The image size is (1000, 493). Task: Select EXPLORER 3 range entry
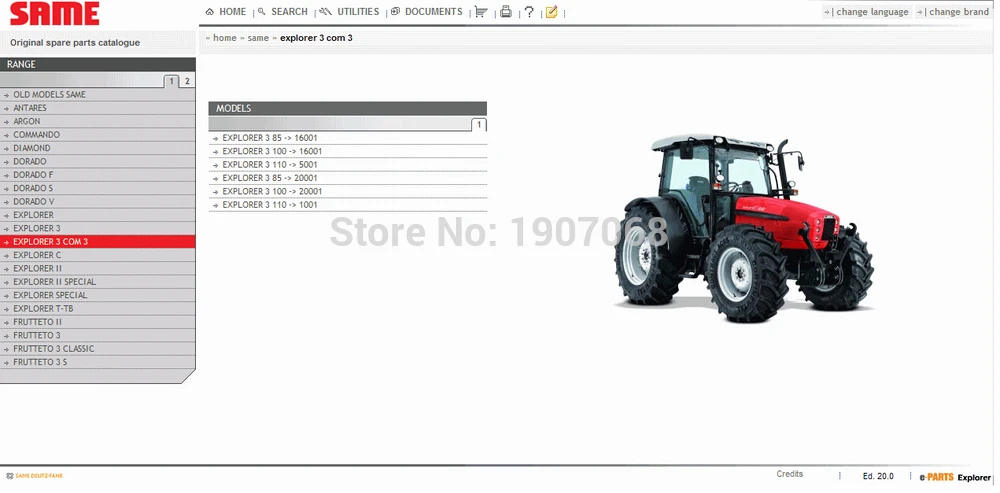click(98, 228)
